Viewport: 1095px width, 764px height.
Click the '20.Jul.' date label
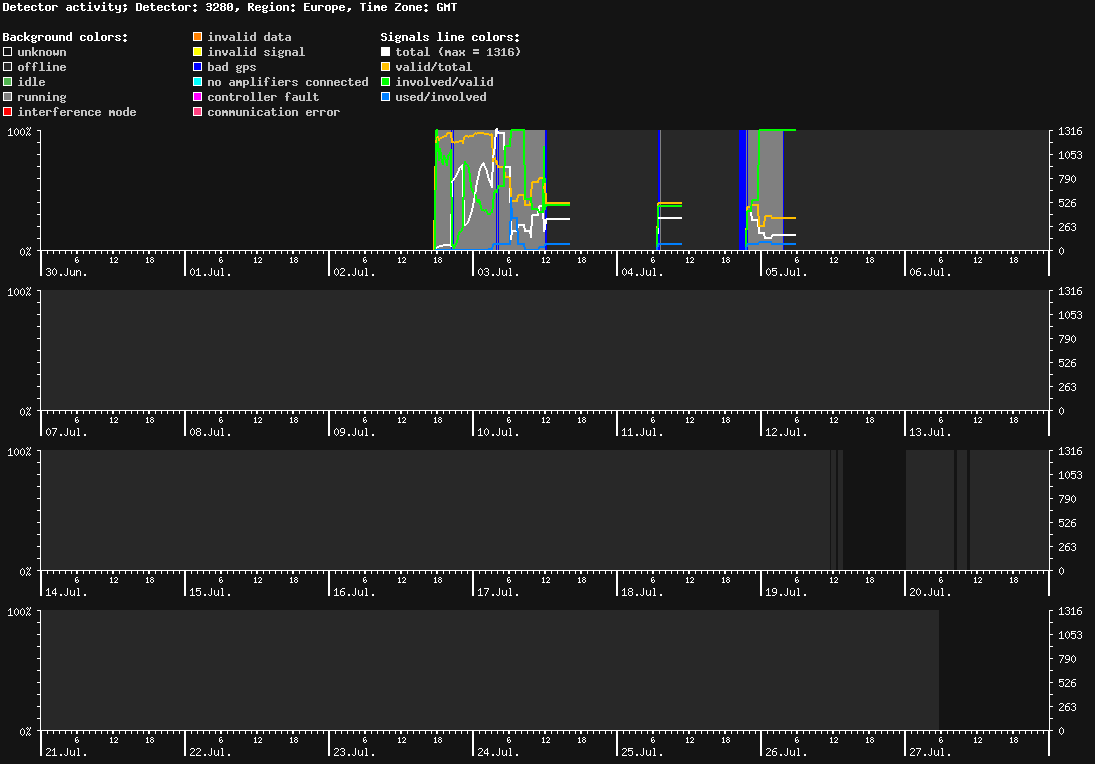930,592
